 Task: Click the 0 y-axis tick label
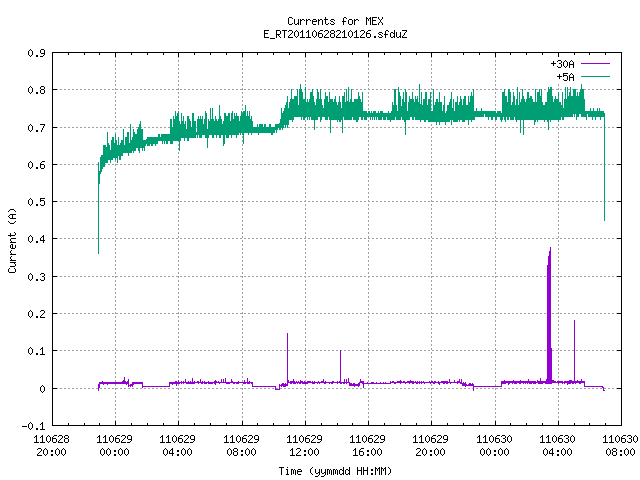click(42, 389)
